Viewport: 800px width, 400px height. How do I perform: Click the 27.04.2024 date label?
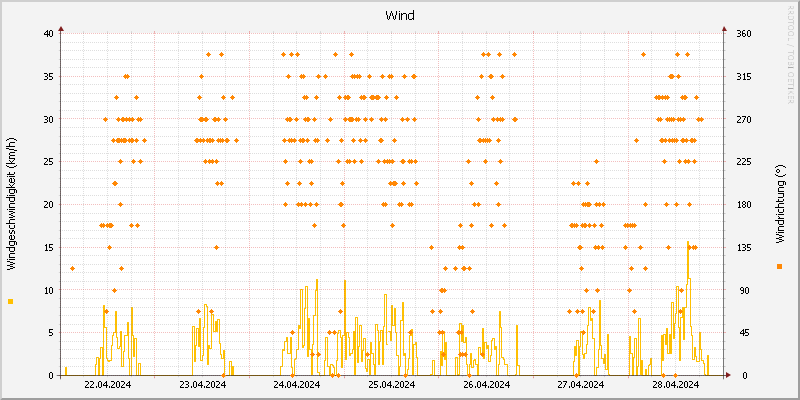[x=581, y=385]
